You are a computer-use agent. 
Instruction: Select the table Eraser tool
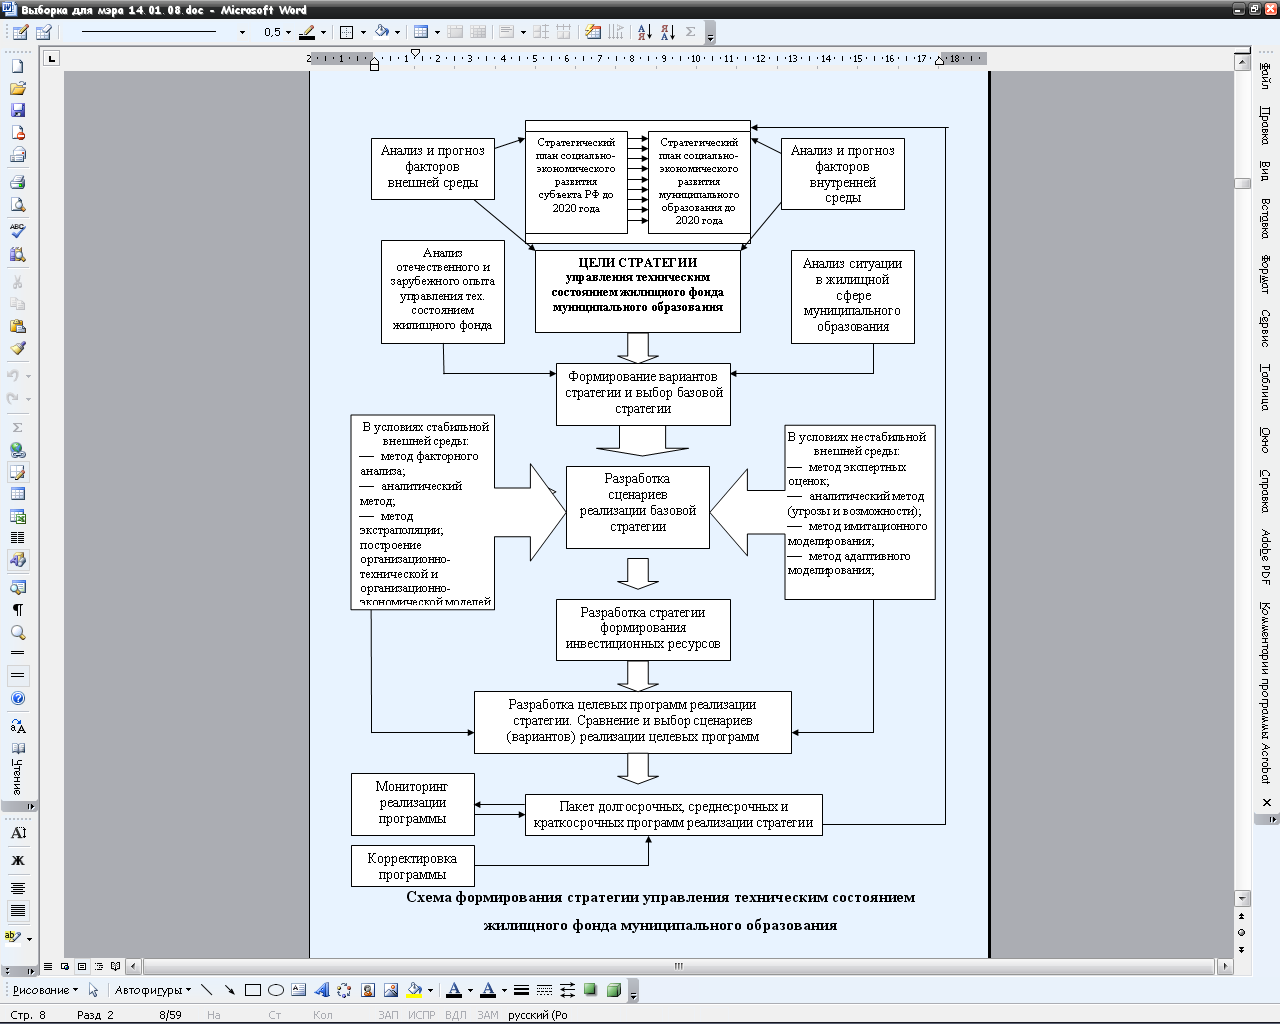coord(43,32)
